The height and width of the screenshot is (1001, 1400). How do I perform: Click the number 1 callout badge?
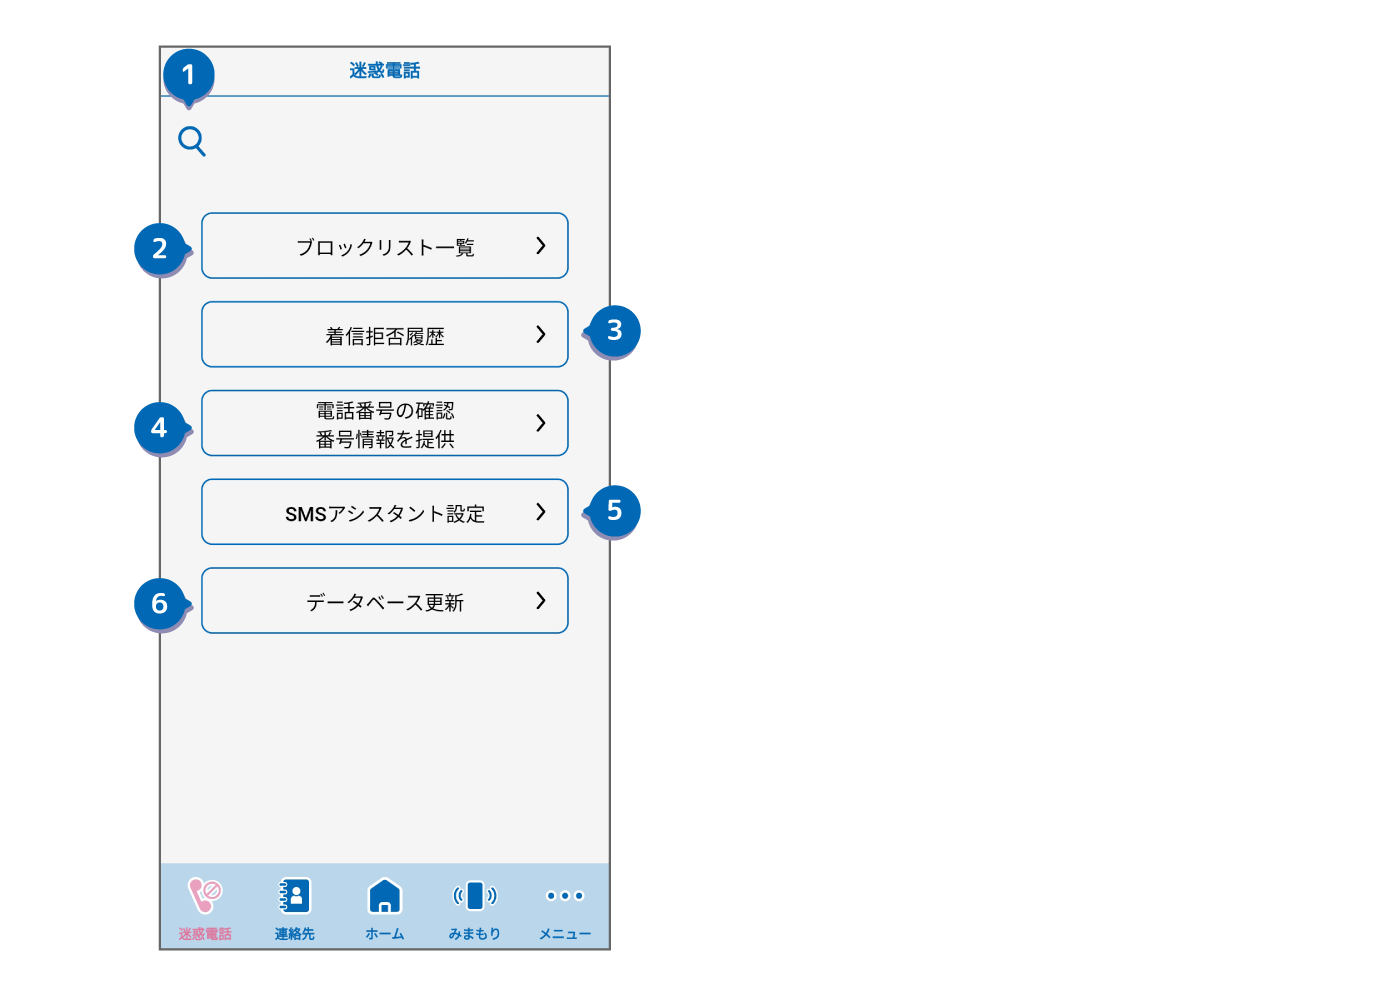188,75
